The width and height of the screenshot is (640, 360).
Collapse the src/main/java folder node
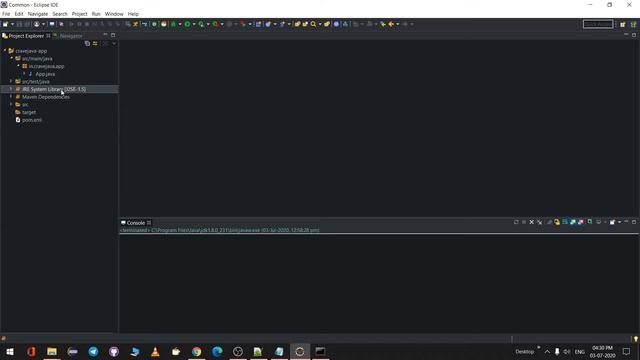click(x=11, y=58)
